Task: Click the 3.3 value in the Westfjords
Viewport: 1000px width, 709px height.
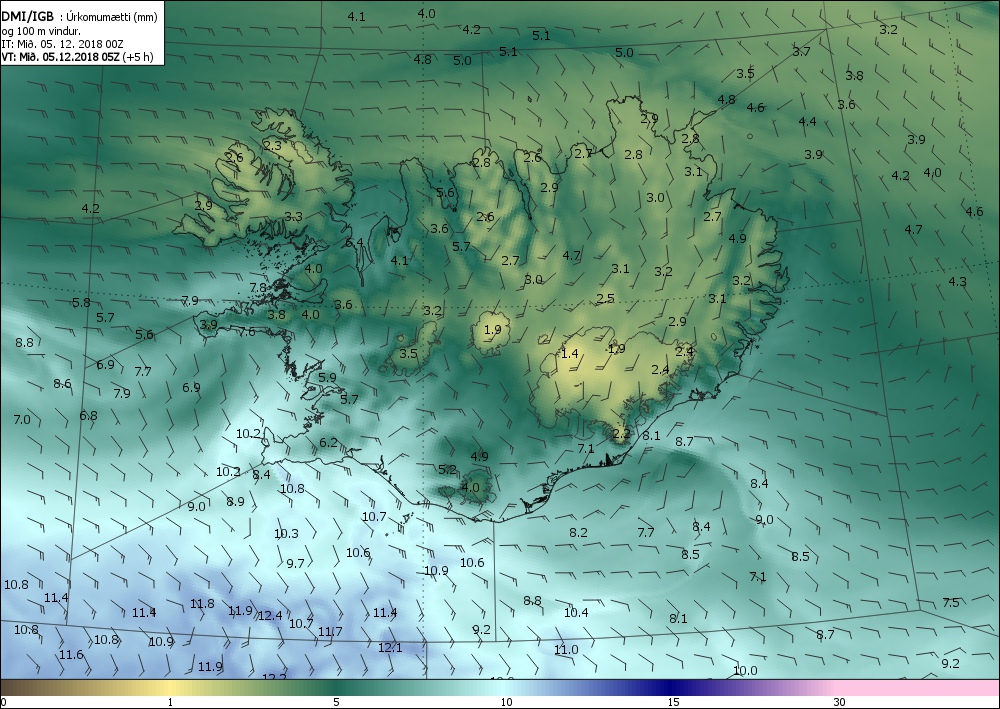Action: coord(293,217)
